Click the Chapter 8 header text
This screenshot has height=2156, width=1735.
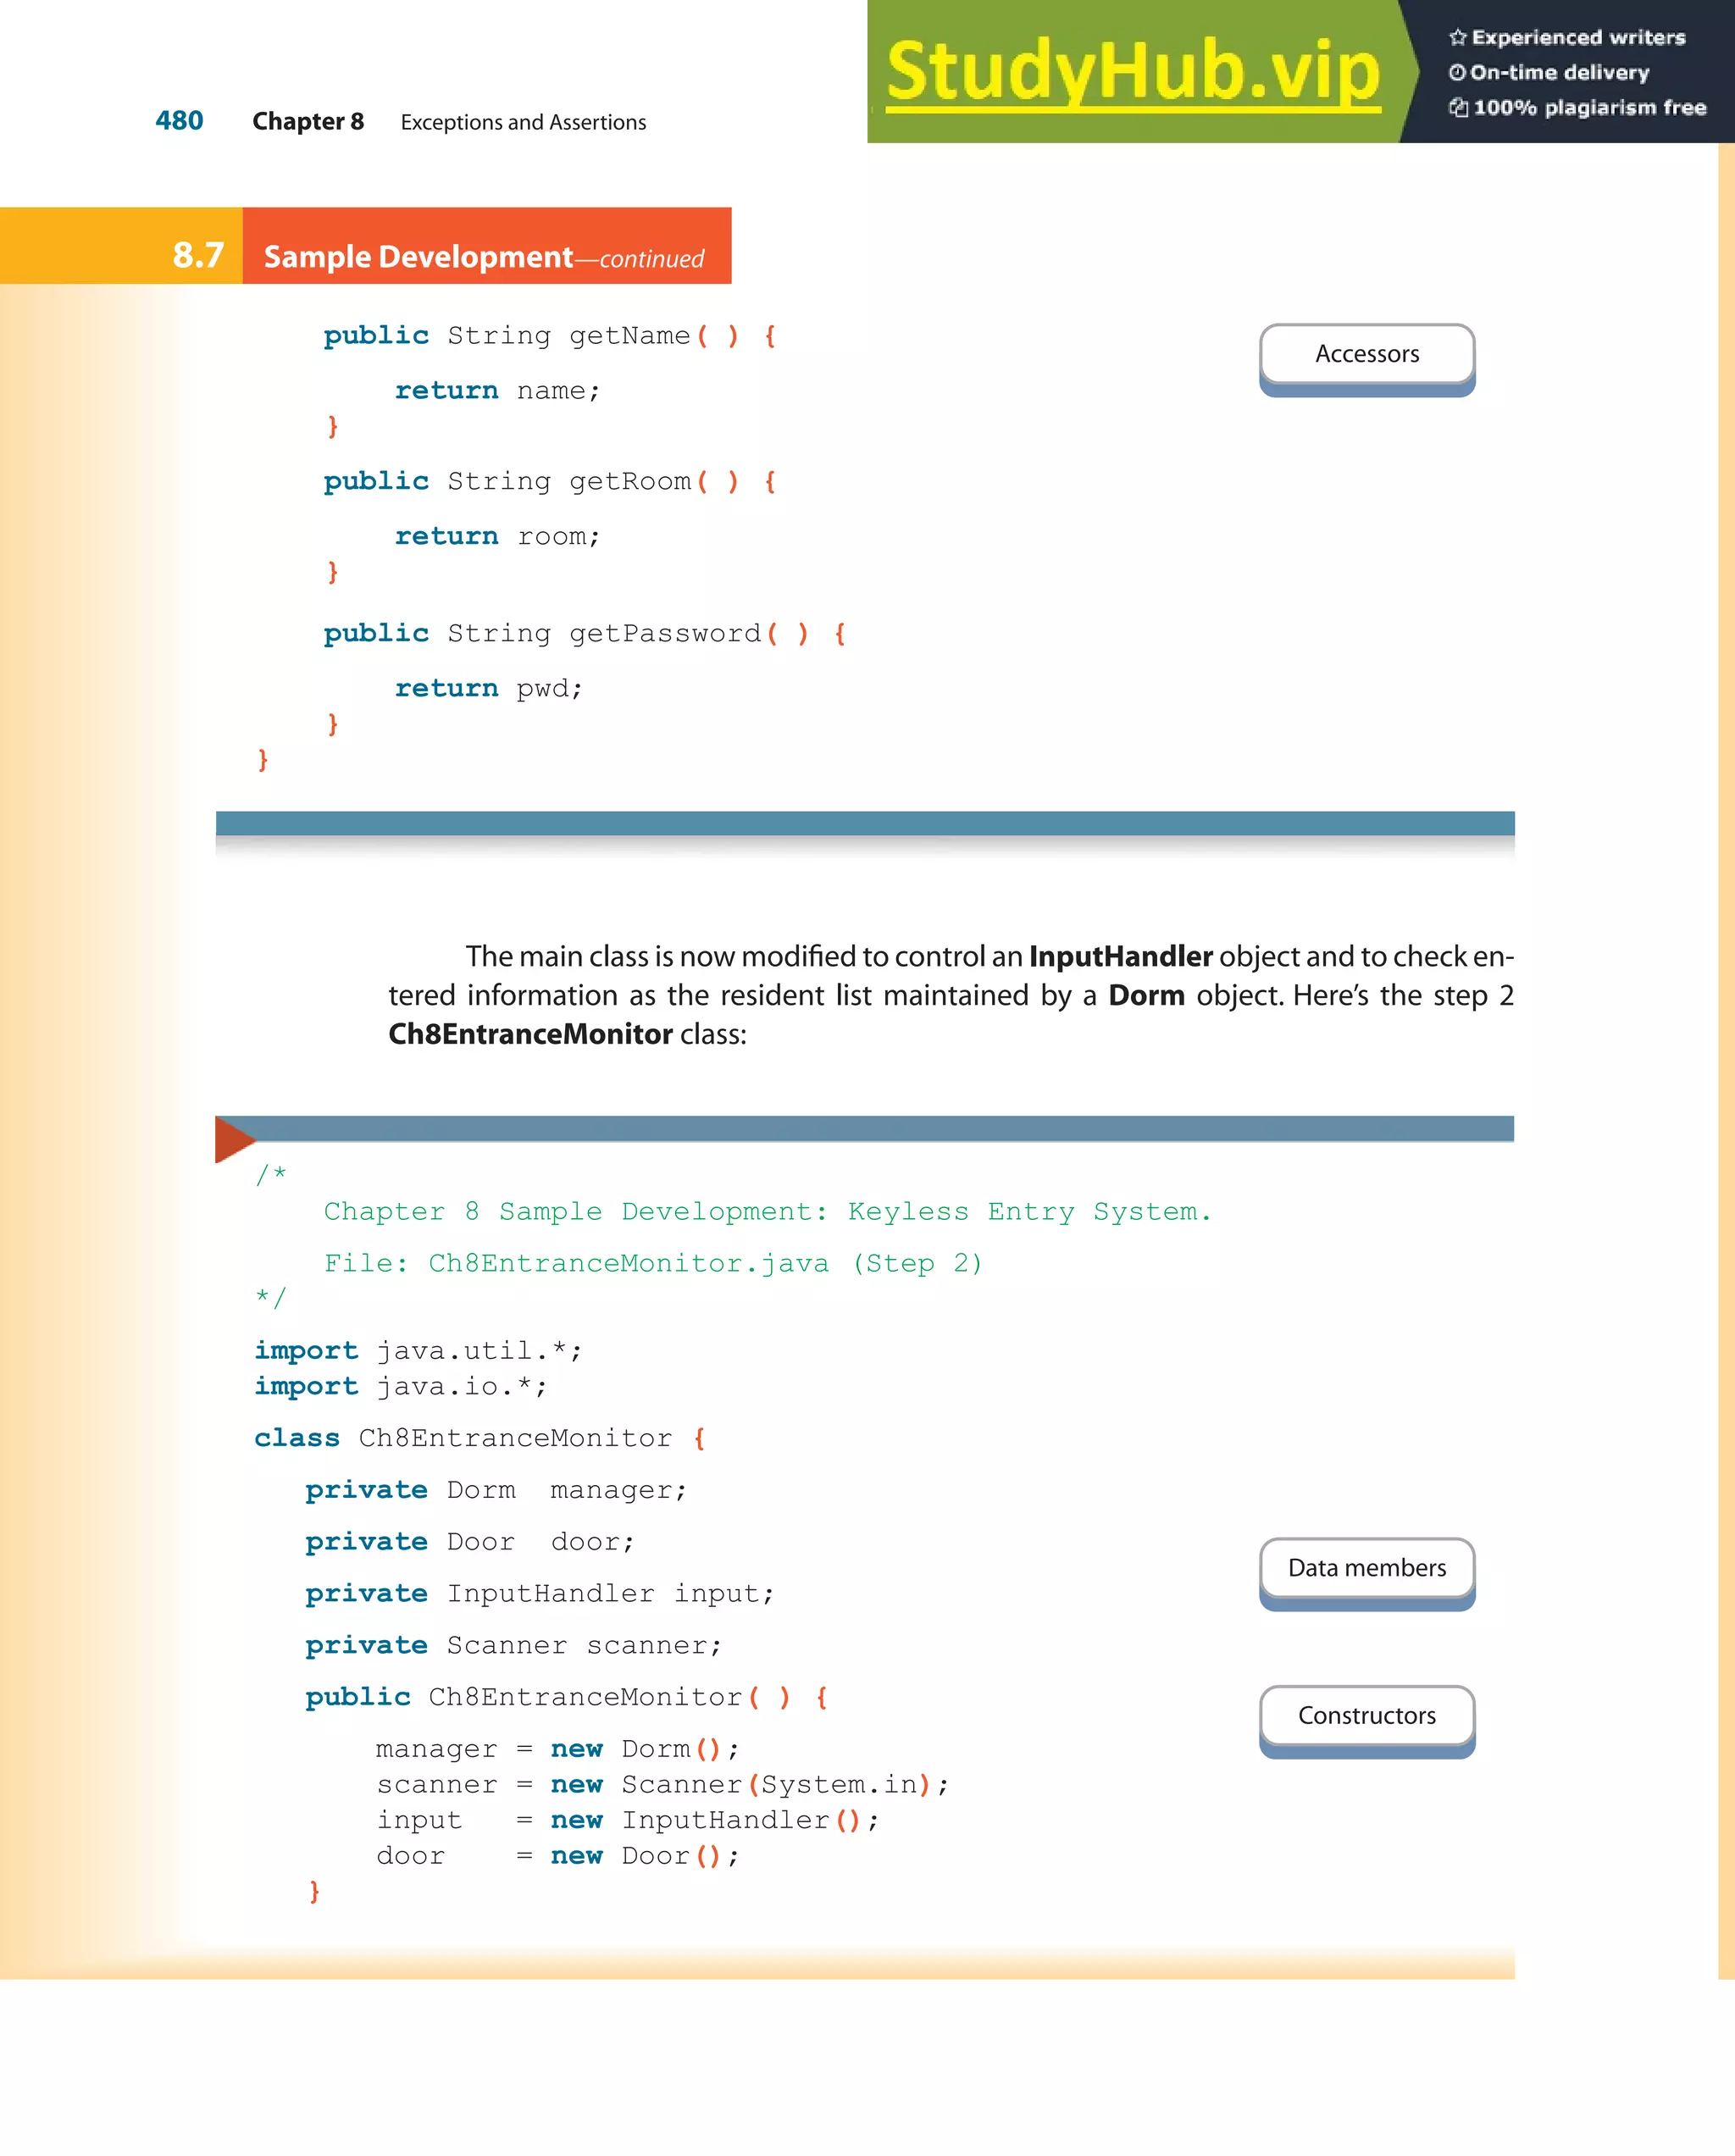(x=307, y=122)
